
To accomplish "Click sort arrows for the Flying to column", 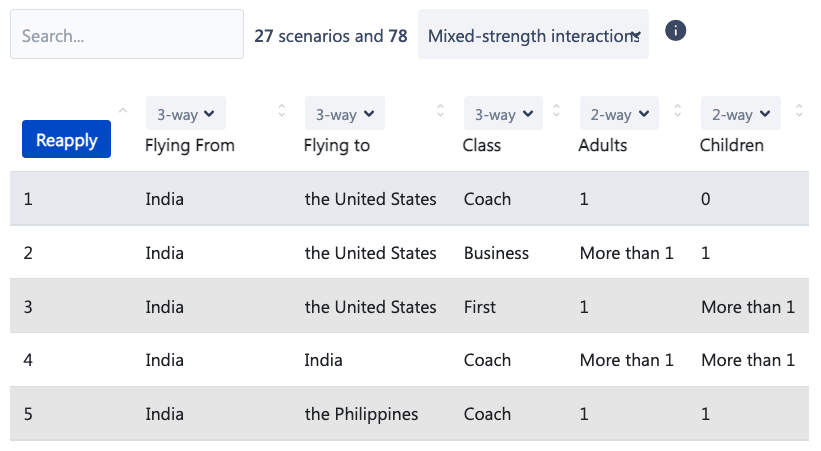I will [x=441, y=110].
